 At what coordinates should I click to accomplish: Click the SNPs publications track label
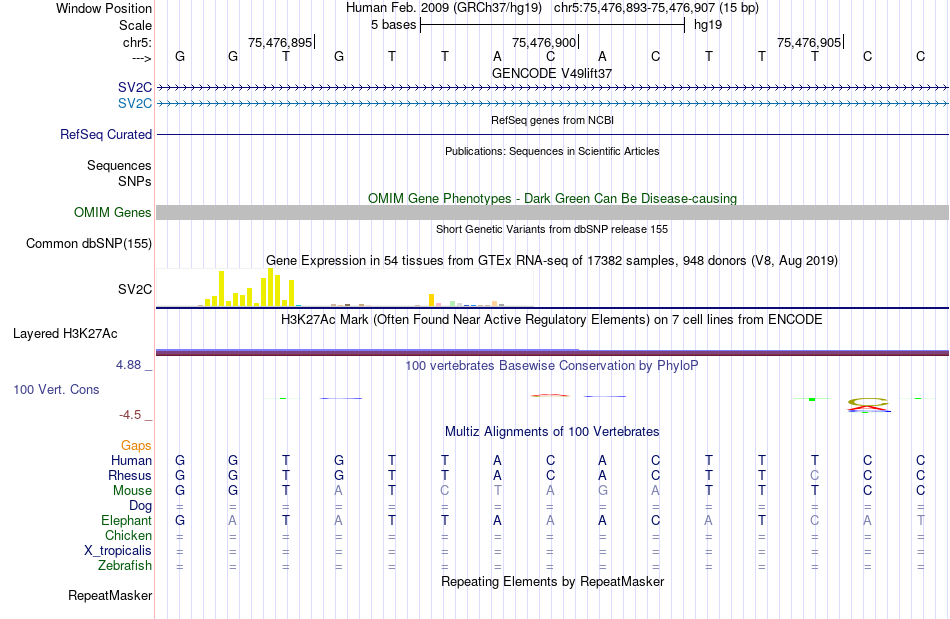tap(135, 181)
